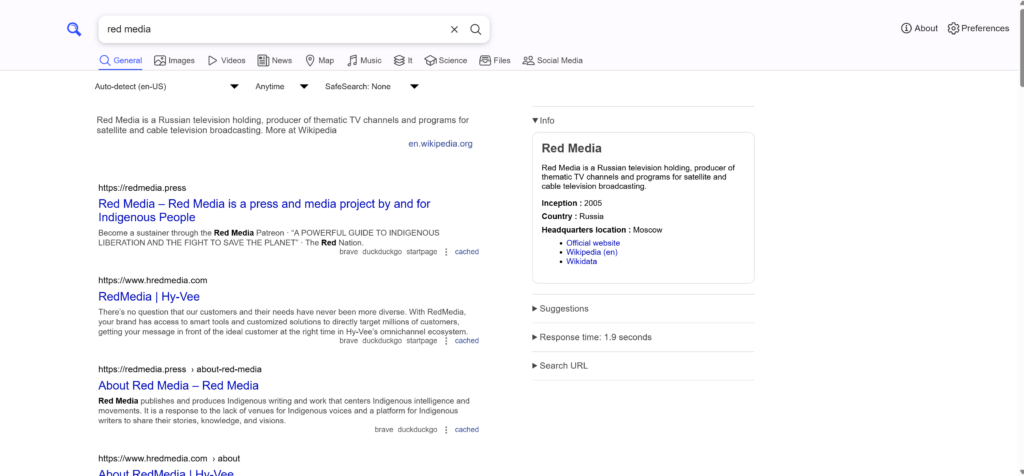
Task: Click the https://www.hredmedia.com URL above RedMedia | Hy-Vee
Action: [x=153, y=280]
